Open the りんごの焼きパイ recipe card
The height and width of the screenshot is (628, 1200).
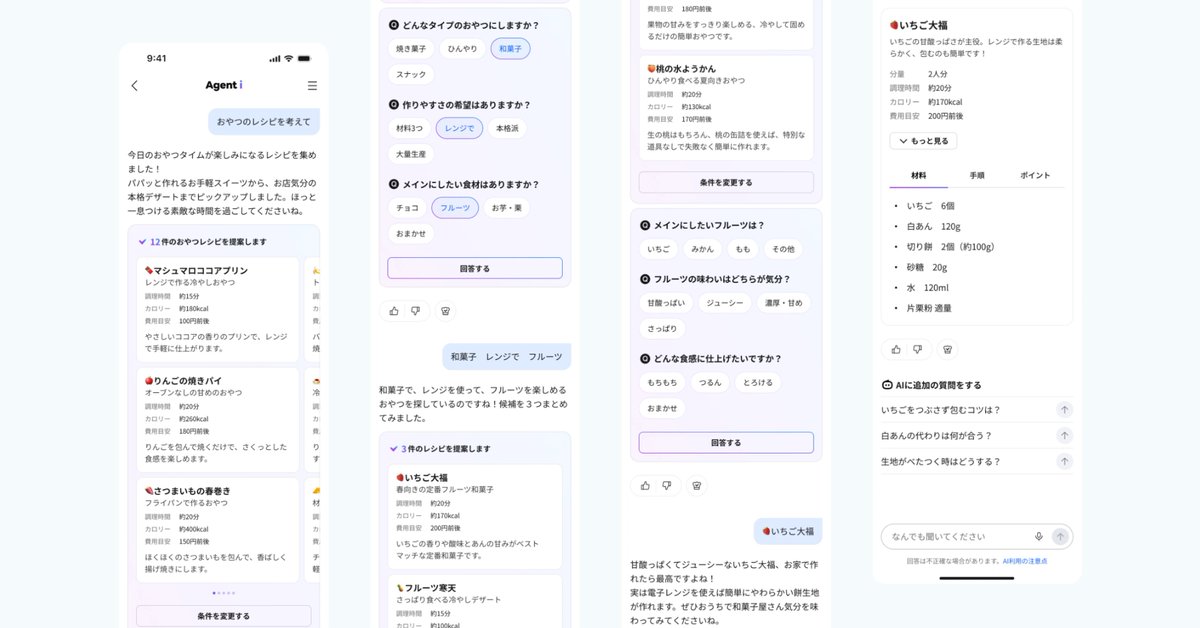click(218, 420)
